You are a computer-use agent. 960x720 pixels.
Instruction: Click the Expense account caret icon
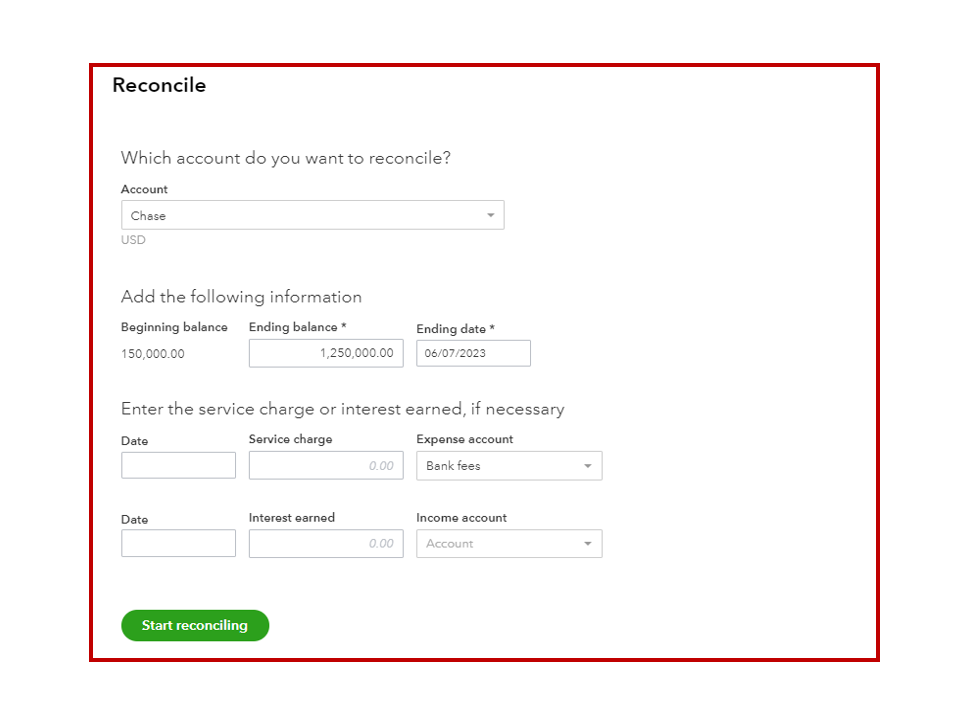tap(588, 466)
